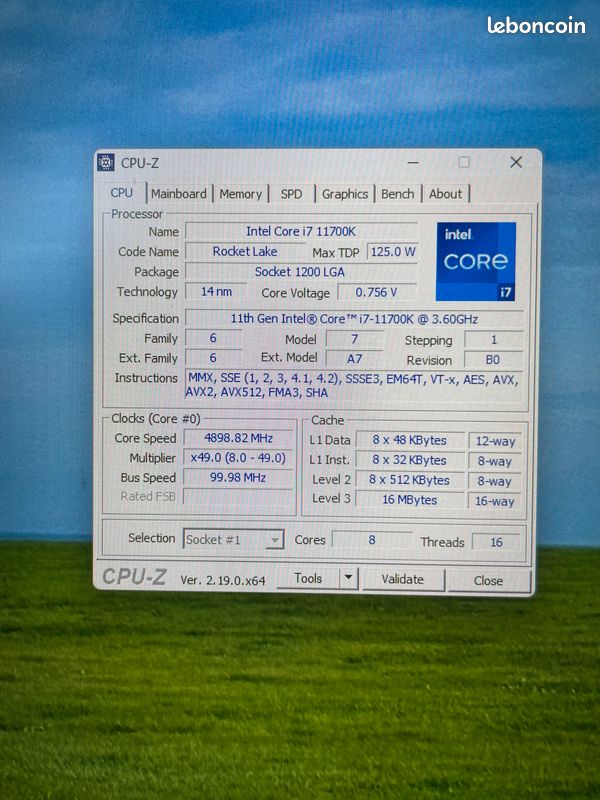The width and height of the screenshot is (600, 800).
Task: Click the Bus Speed value 99.98 MHz
Action: tap(238, 478)
